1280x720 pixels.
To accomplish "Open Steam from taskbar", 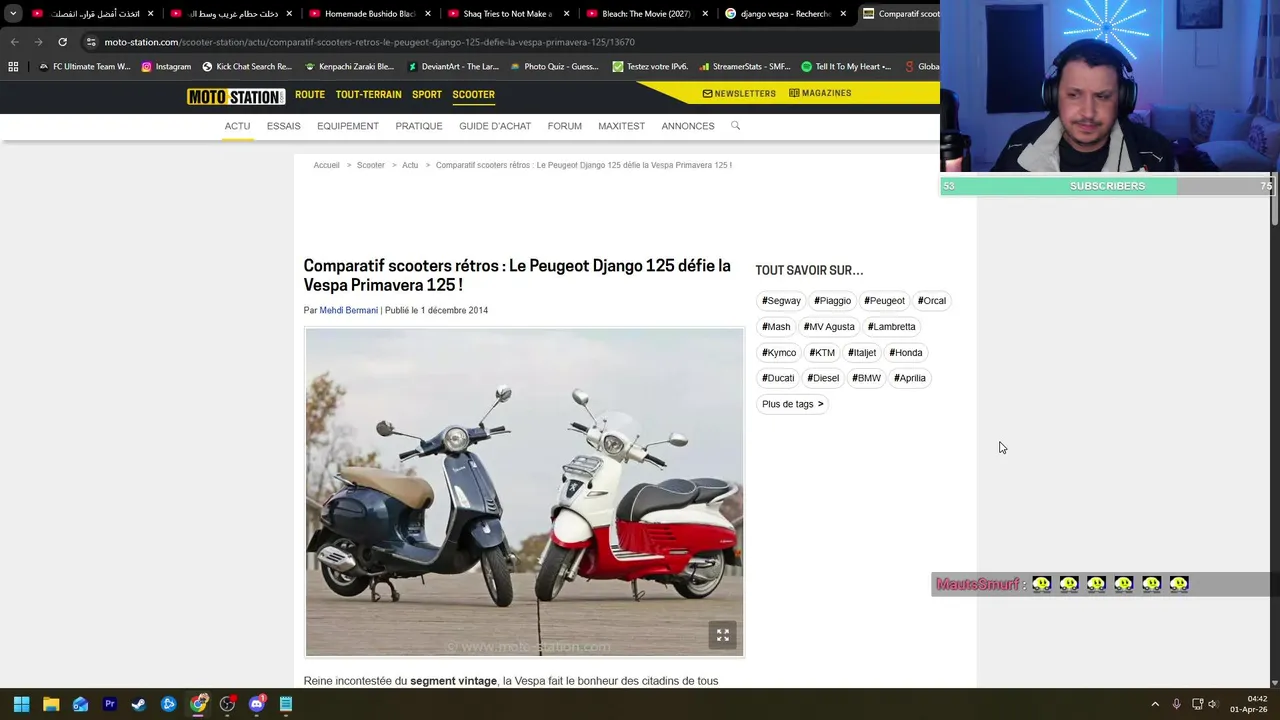I will point(139,704).
